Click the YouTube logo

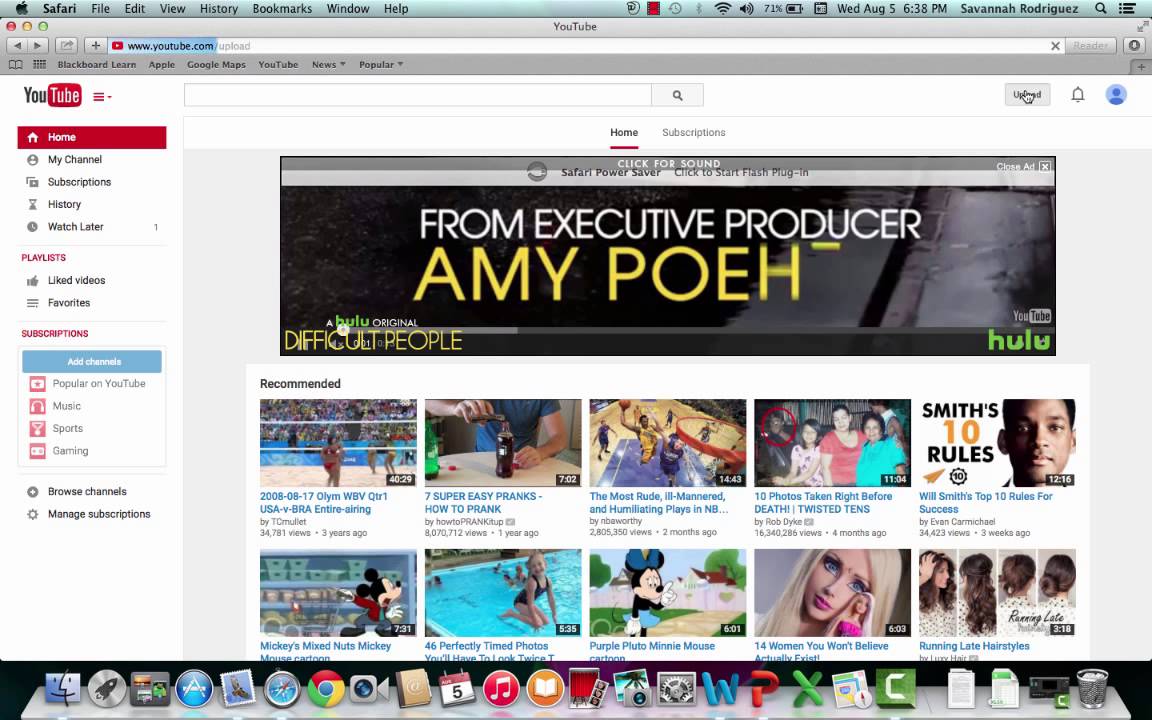click(52, 96)
